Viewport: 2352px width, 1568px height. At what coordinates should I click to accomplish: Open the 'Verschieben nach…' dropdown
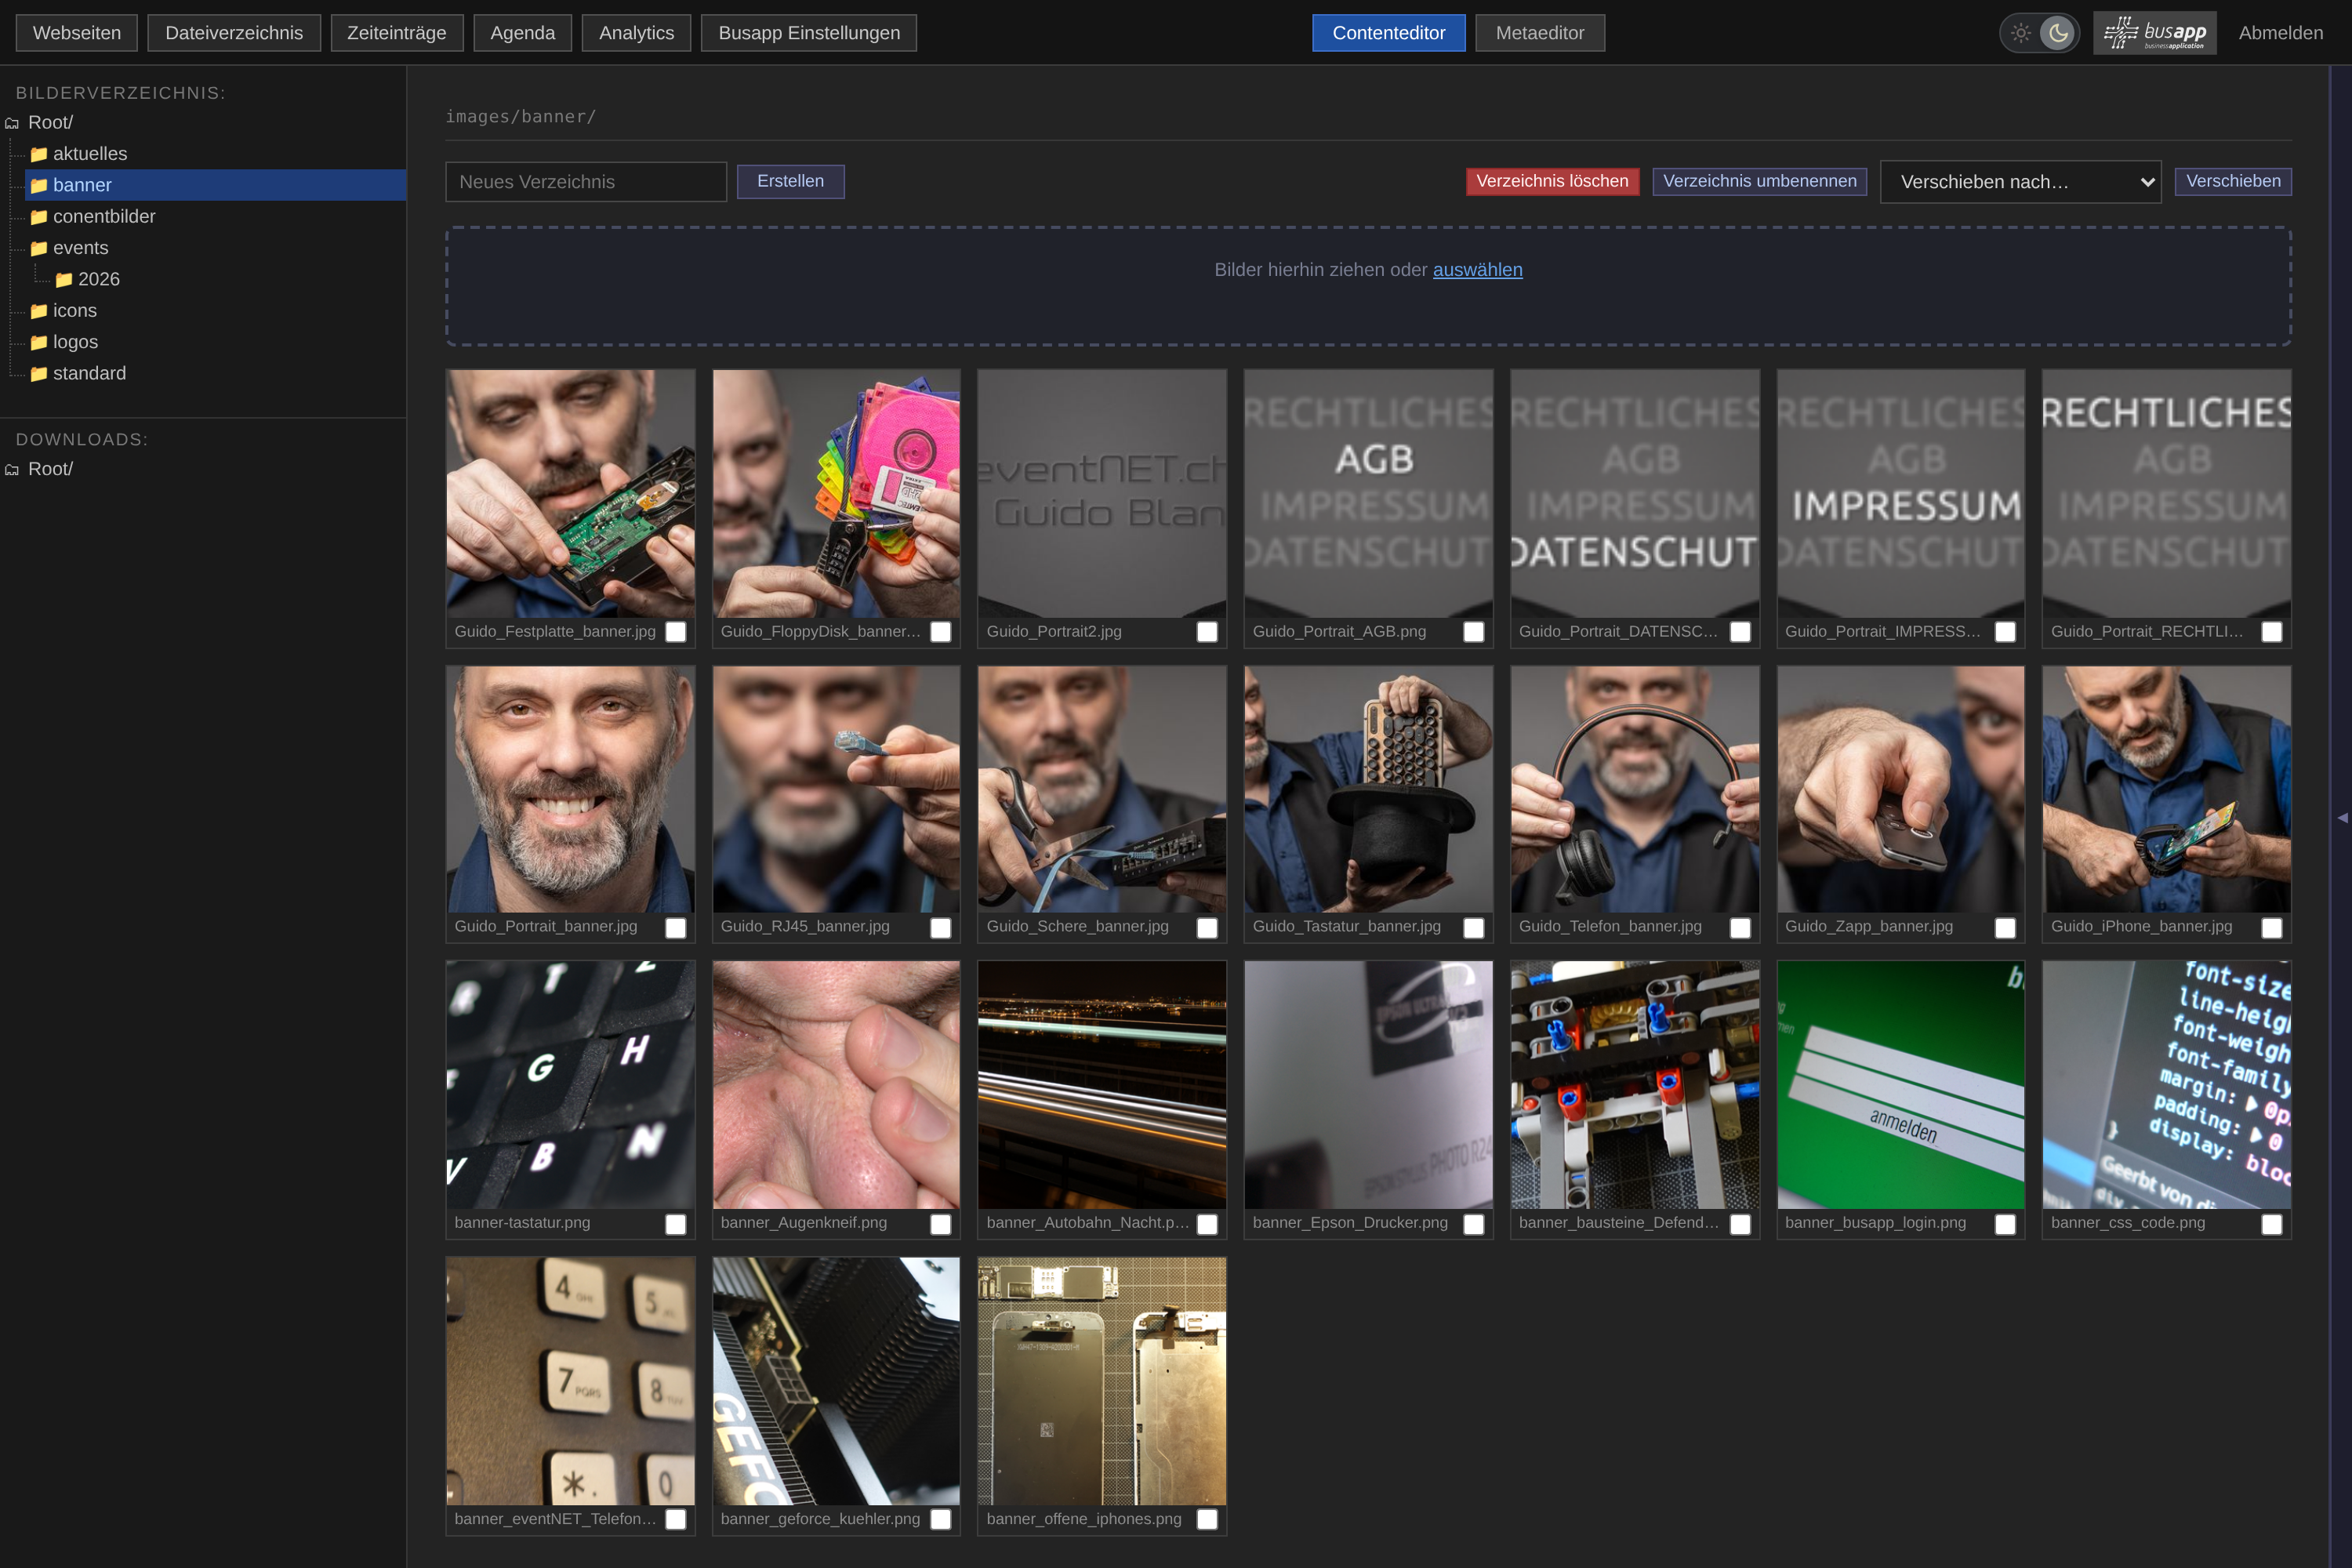click(x=2020, y=182)
